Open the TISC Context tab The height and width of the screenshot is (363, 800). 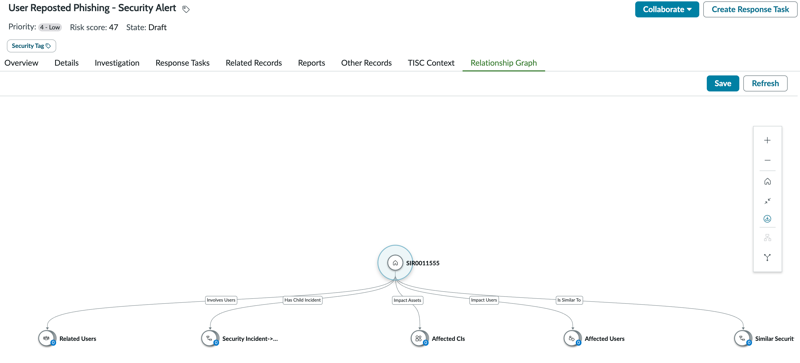coord(431,63)
